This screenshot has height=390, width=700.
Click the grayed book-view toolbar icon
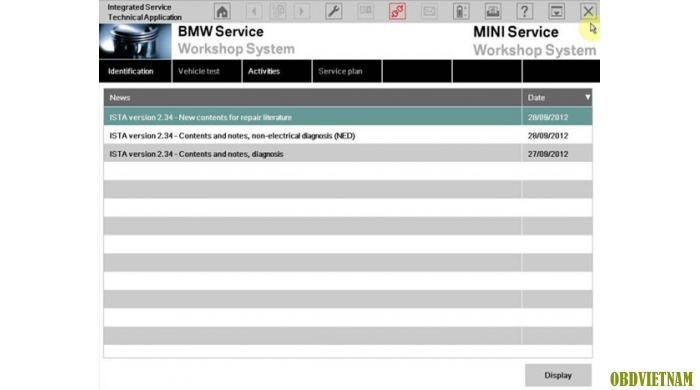[x=366, y=11]
